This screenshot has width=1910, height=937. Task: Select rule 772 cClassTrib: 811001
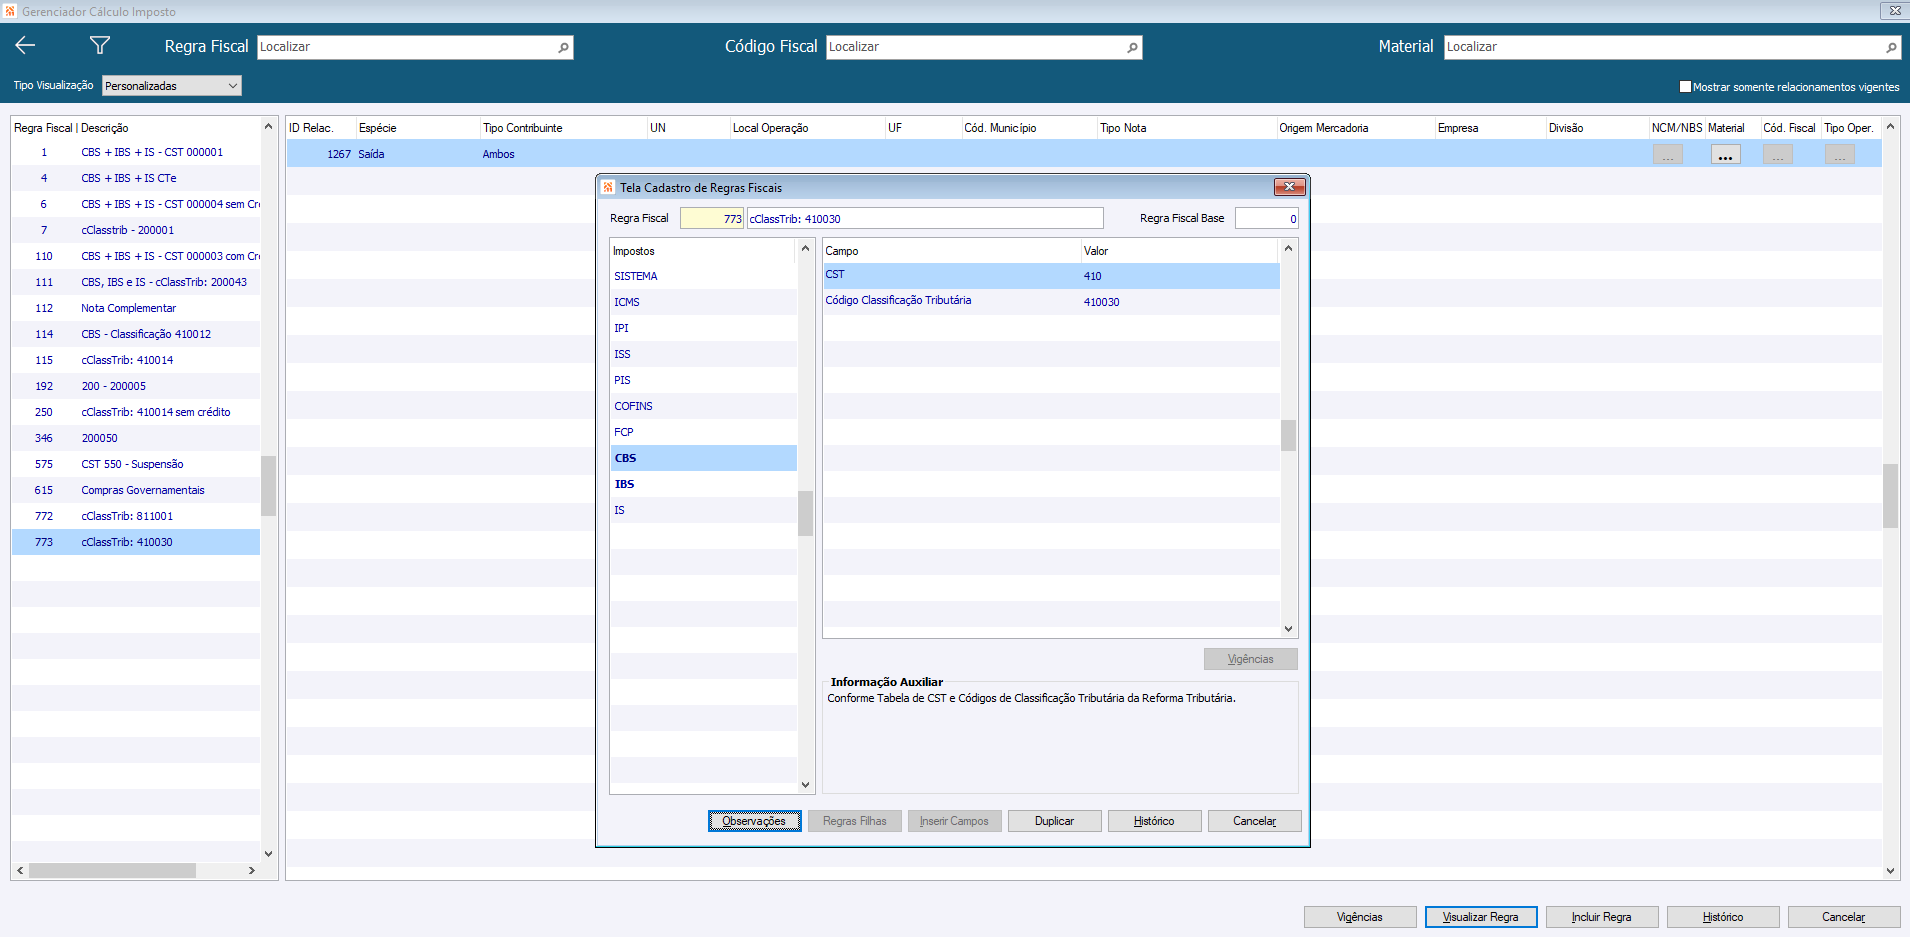pos(136,516)
